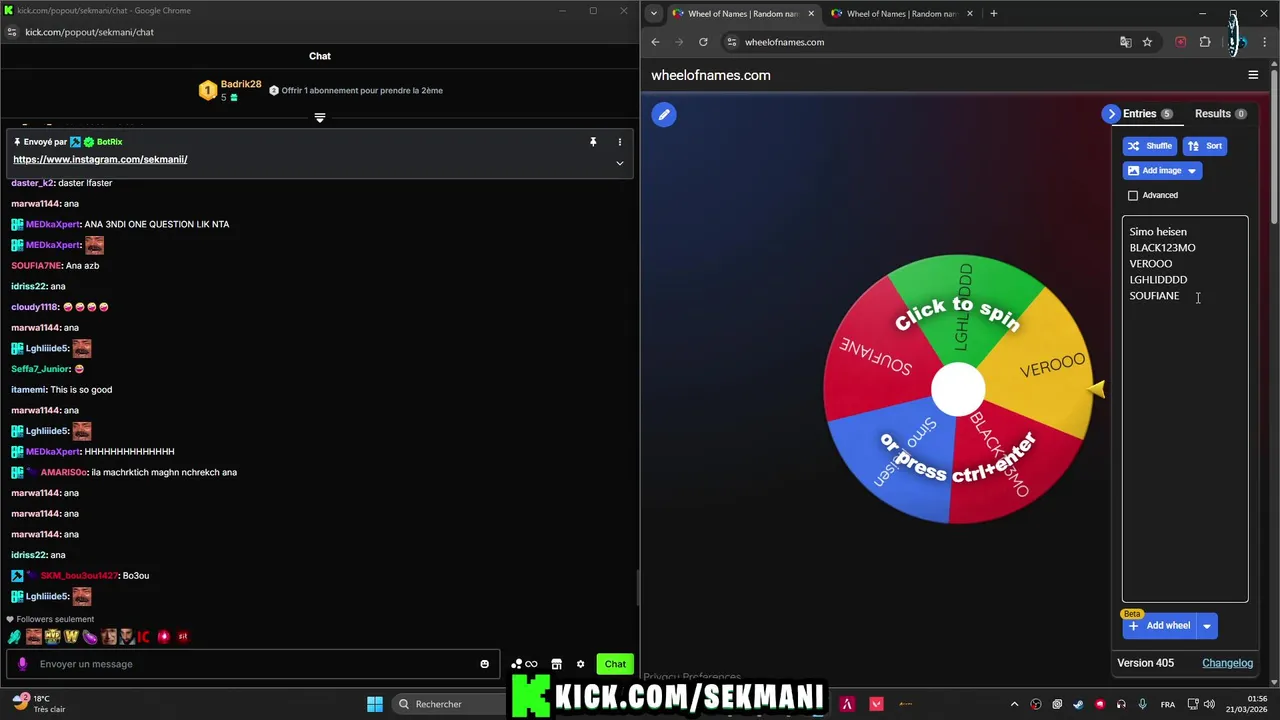Expand the Add image dropdown arrow
The width and height of the screenshot is (1280, 720).
tap(1192, 171)
